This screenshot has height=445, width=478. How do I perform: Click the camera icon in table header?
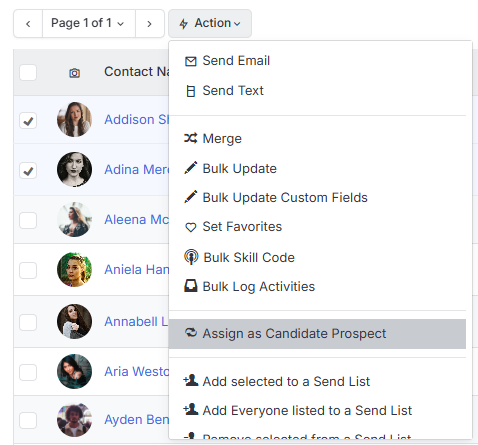74,73
